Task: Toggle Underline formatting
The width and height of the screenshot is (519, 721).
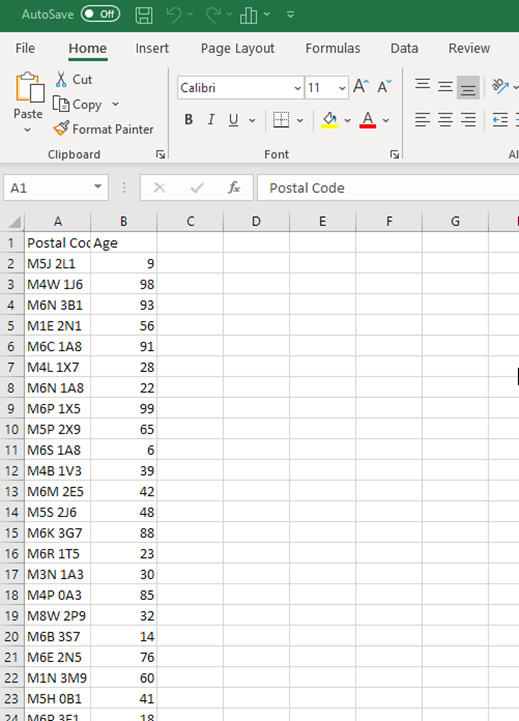Action: [234, 120]
